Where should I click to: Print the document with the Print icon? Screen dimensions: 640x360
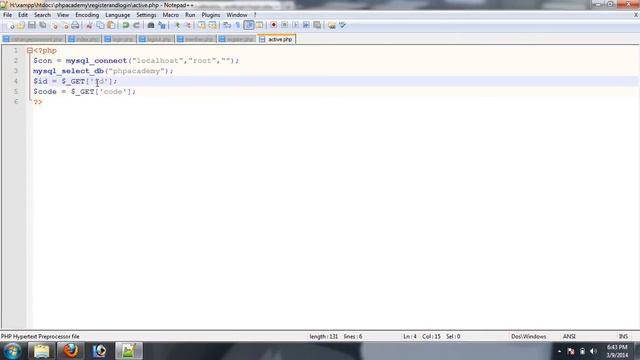75,25
